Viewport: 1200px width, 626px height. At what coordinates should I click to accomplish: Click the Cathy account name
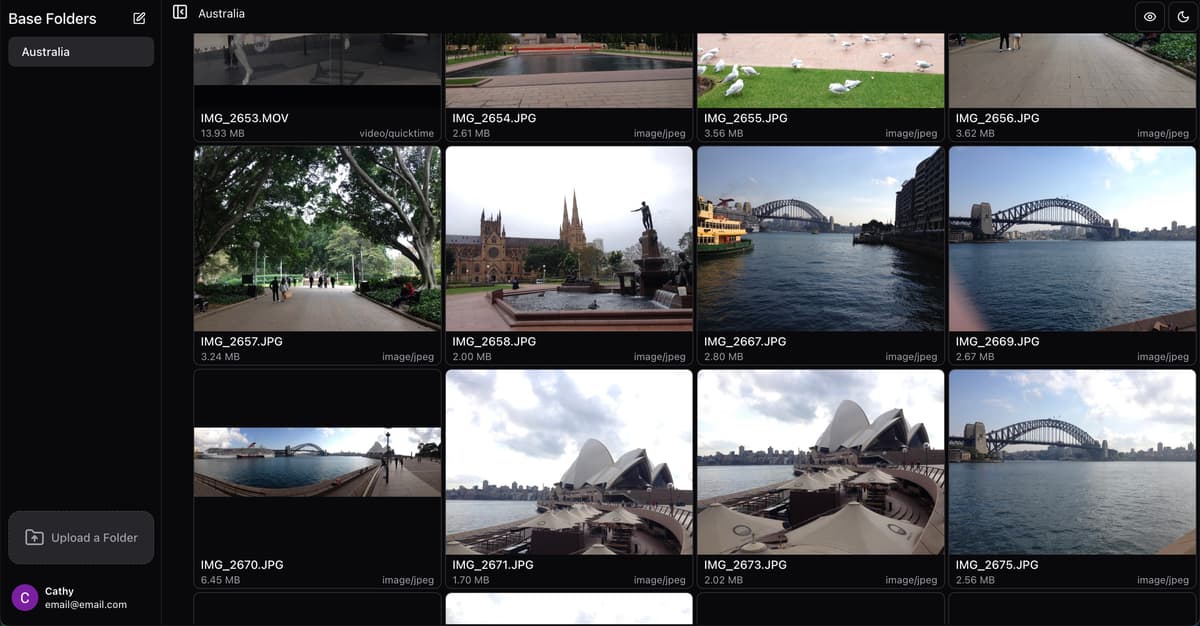[x=59, y=591]
